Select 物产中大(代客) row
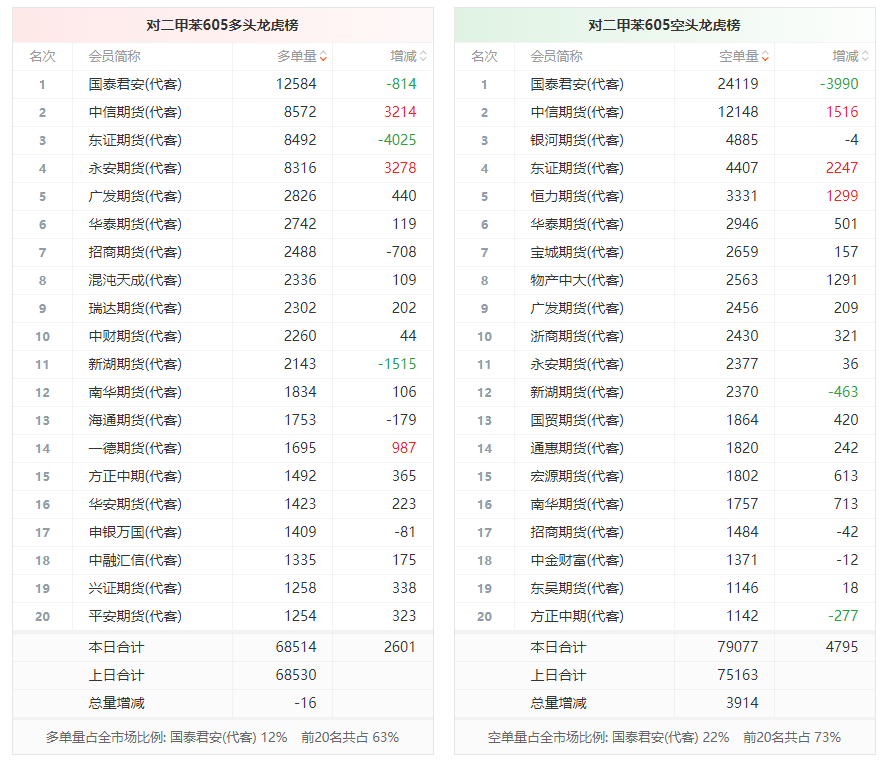 pyautogui.click(x=665, y=281)
